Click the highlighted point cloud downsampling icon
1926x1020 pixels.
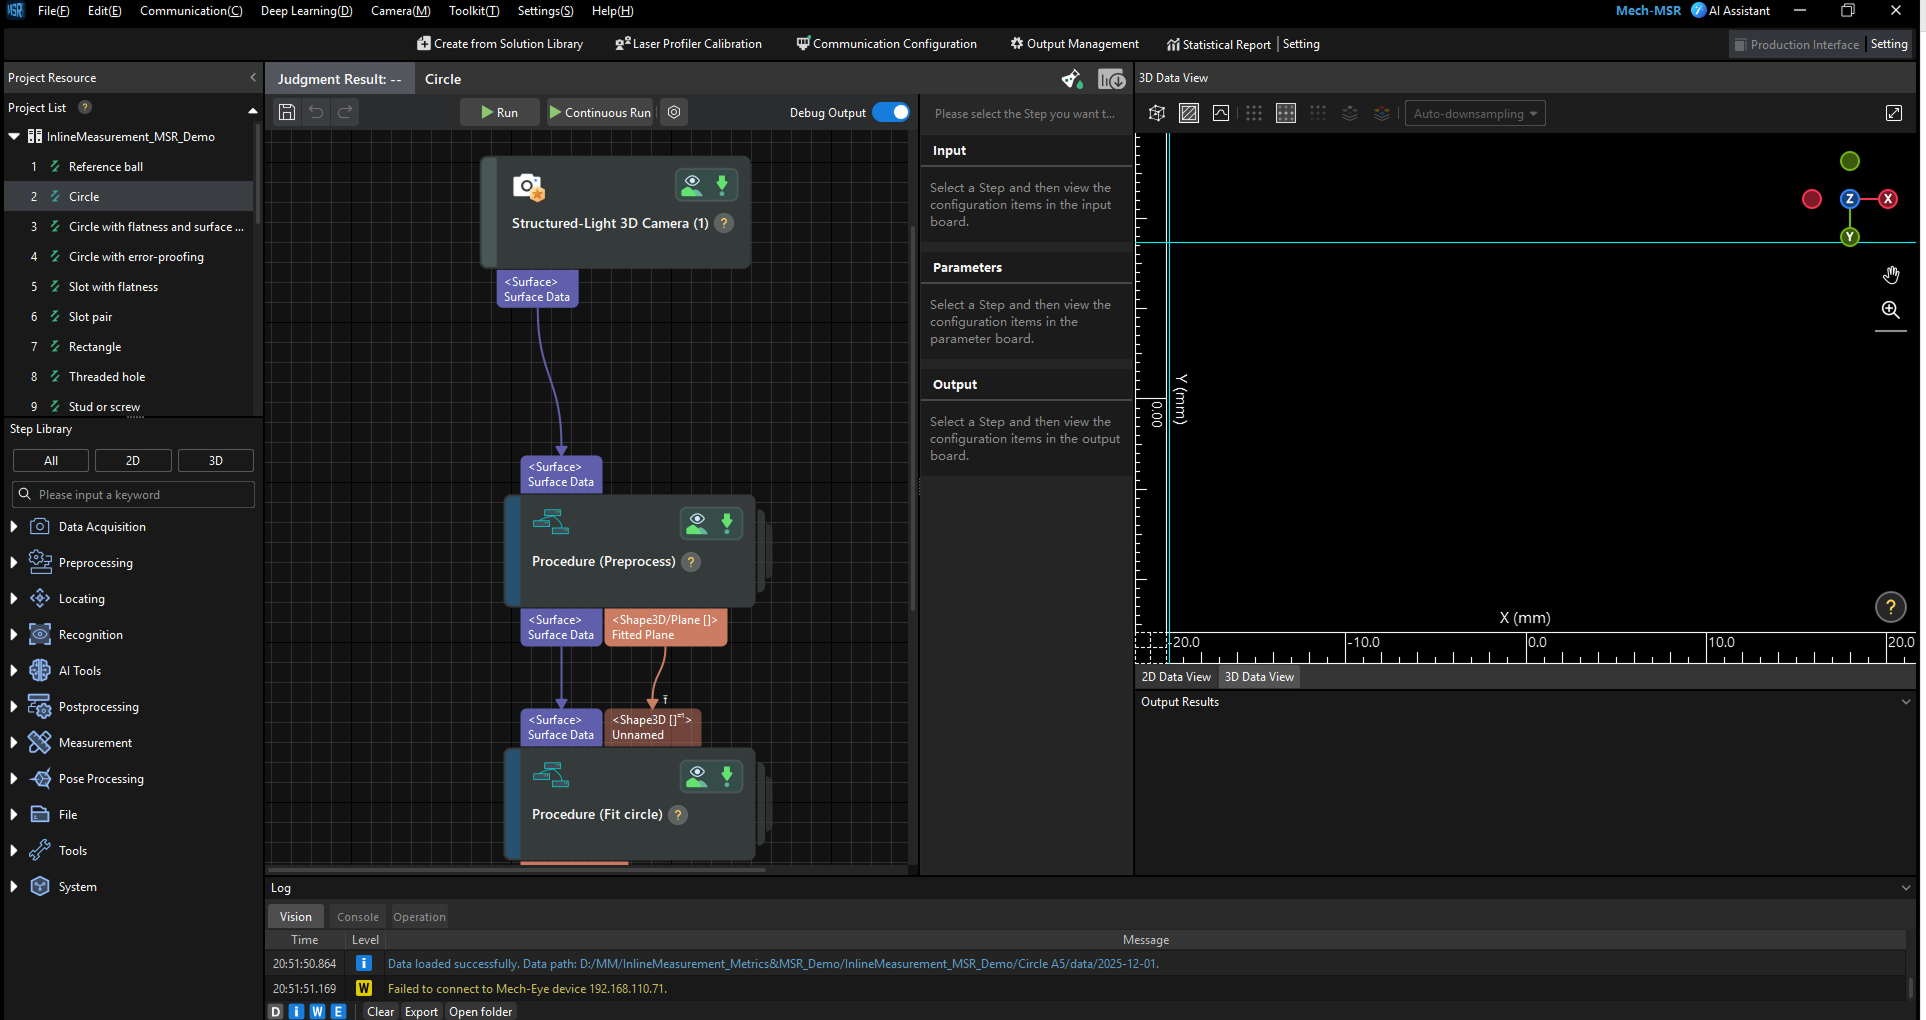1286,113
